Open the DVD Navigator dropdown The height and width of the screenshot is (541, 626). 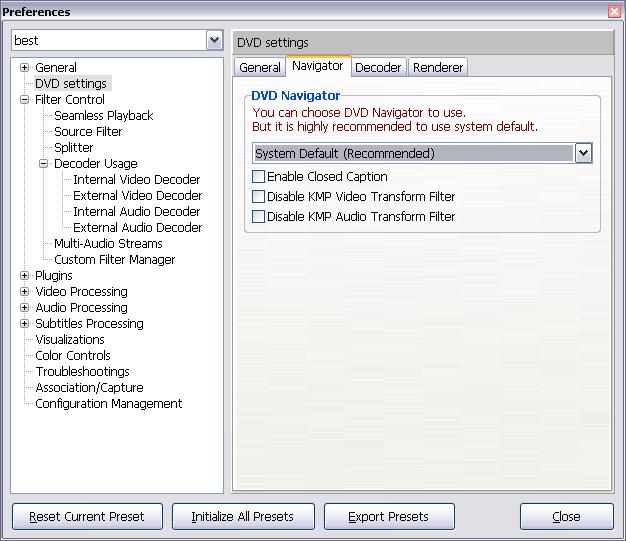click(584, 154)
